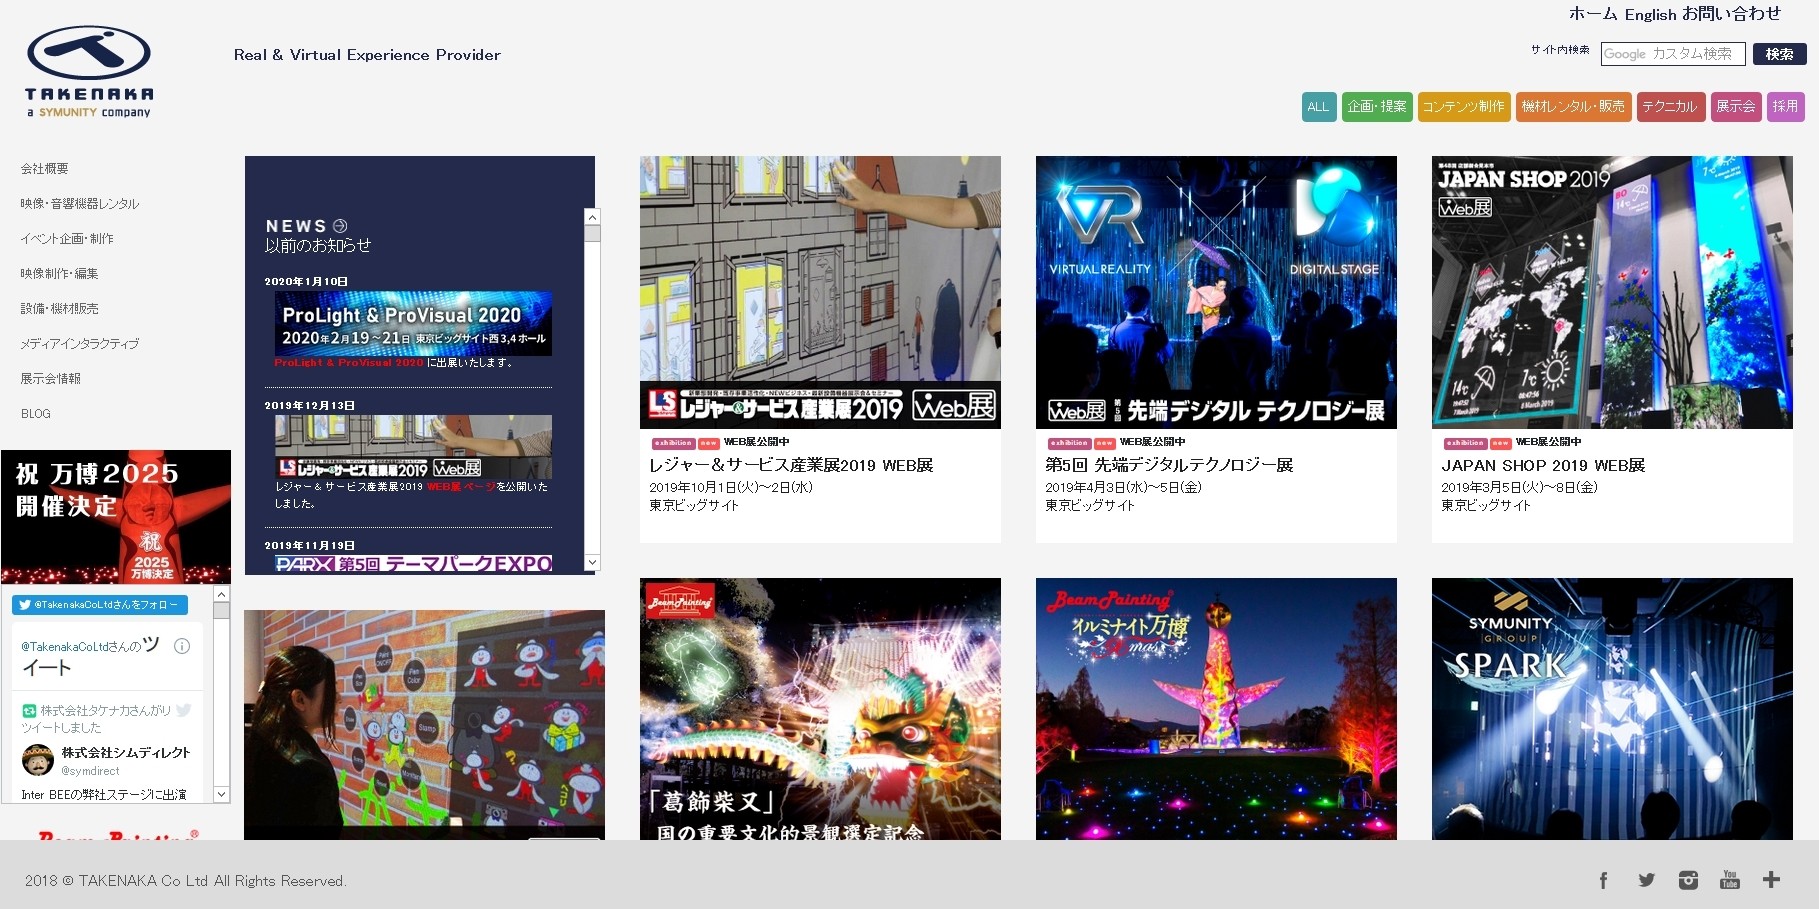Open the 葛飾柴又 dragon projection card
The height and width of the screenshot is (909, 1819).
[820, 709]
